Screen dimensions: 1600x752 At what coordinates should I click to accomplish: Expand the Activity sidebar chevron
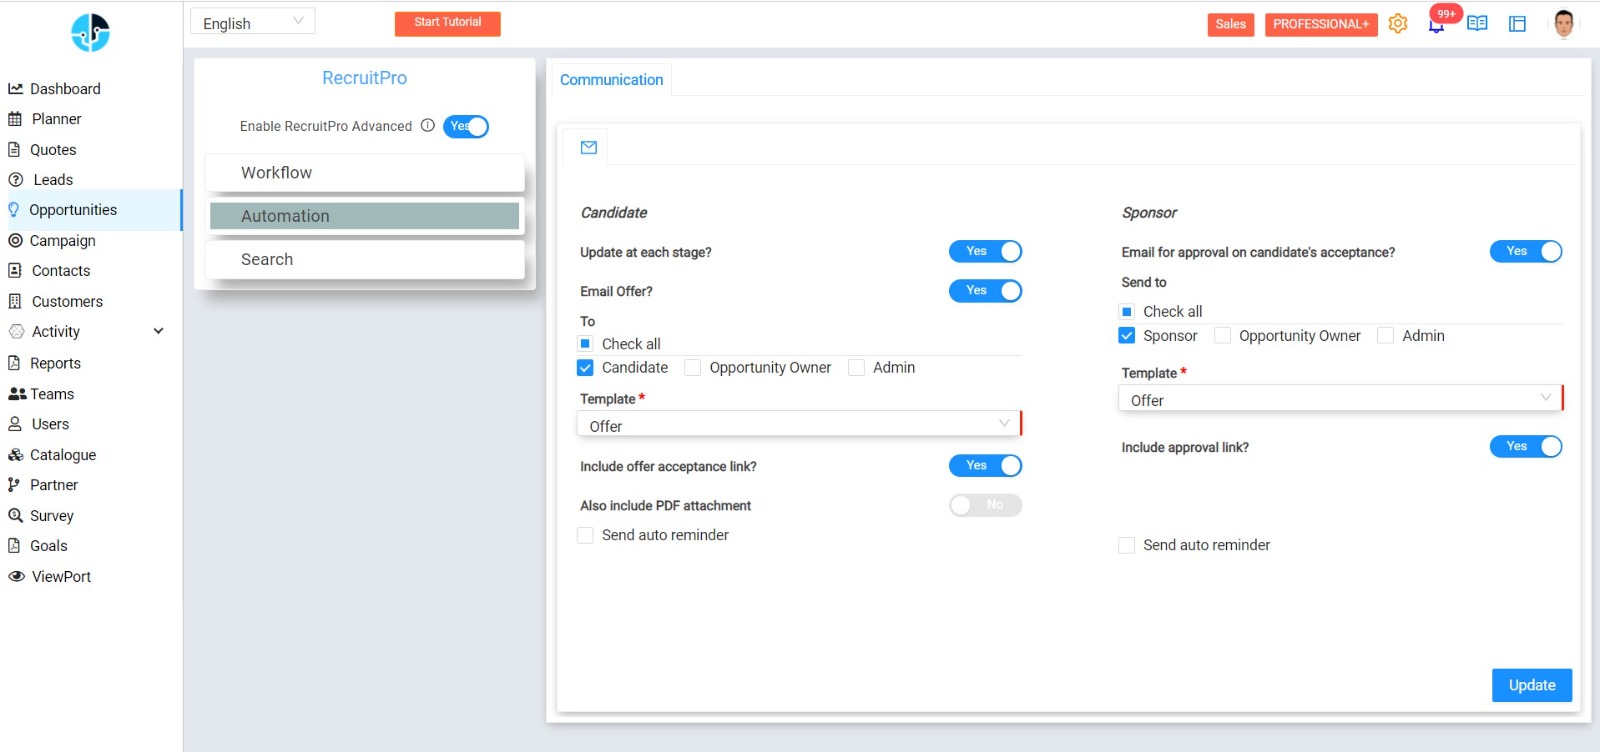[x=158, y=331]
